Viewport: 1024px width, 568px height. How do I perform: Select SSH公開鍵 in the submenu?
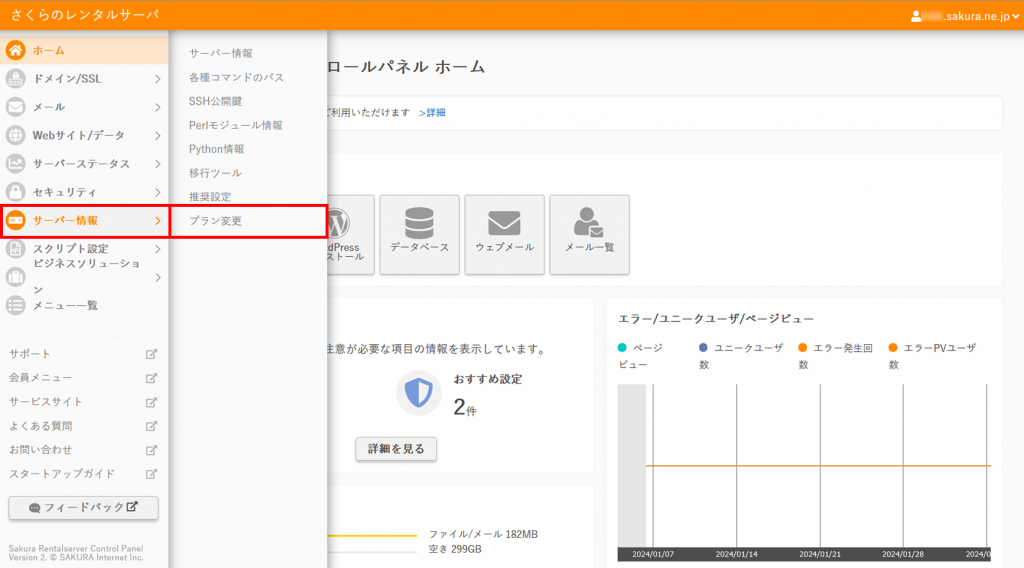[x=215, y=101]
